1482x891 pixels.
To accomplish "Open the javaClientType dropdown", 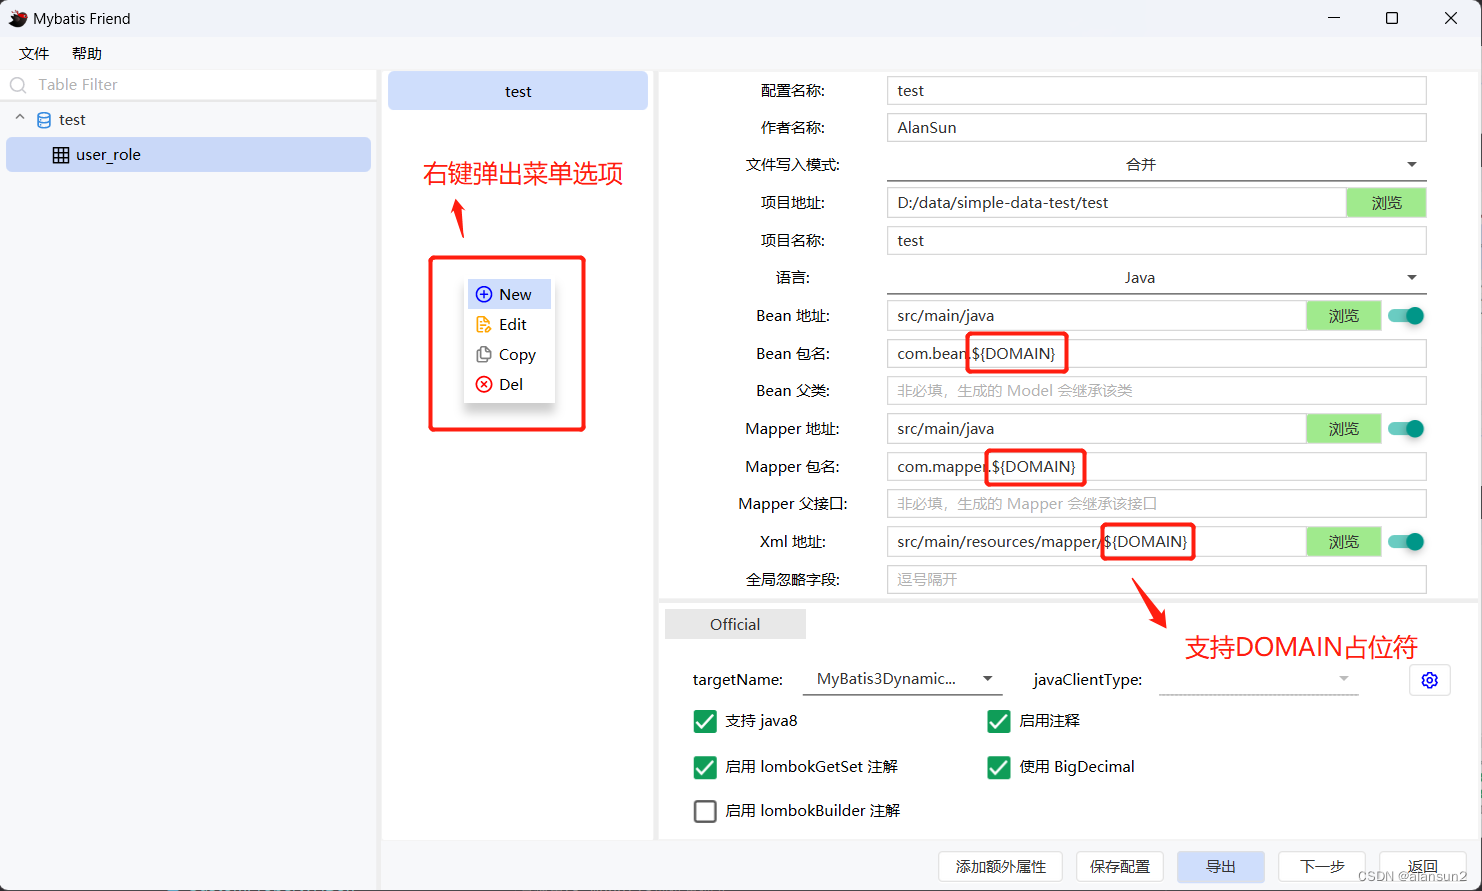I will click(x=1258, y=679).
